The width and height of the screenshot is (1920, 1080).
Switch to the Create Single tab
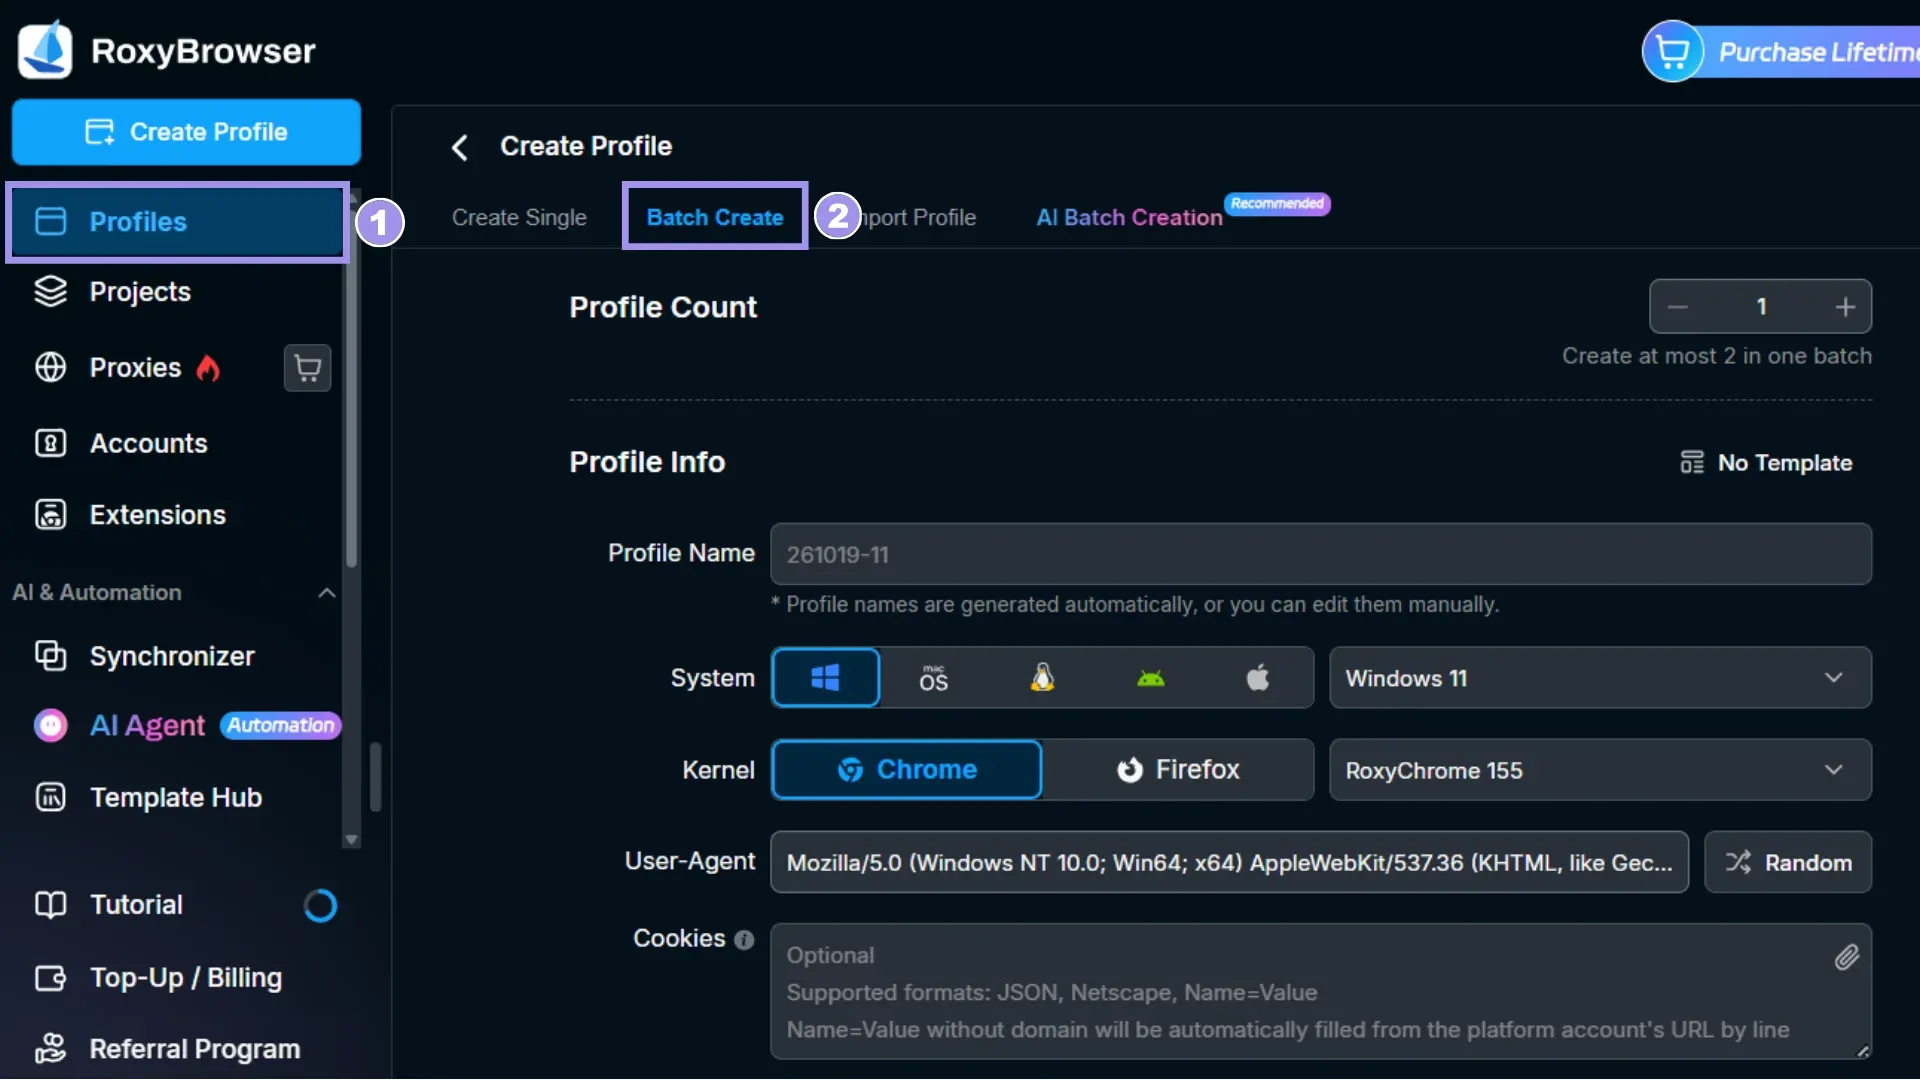(x=519, y=217)
